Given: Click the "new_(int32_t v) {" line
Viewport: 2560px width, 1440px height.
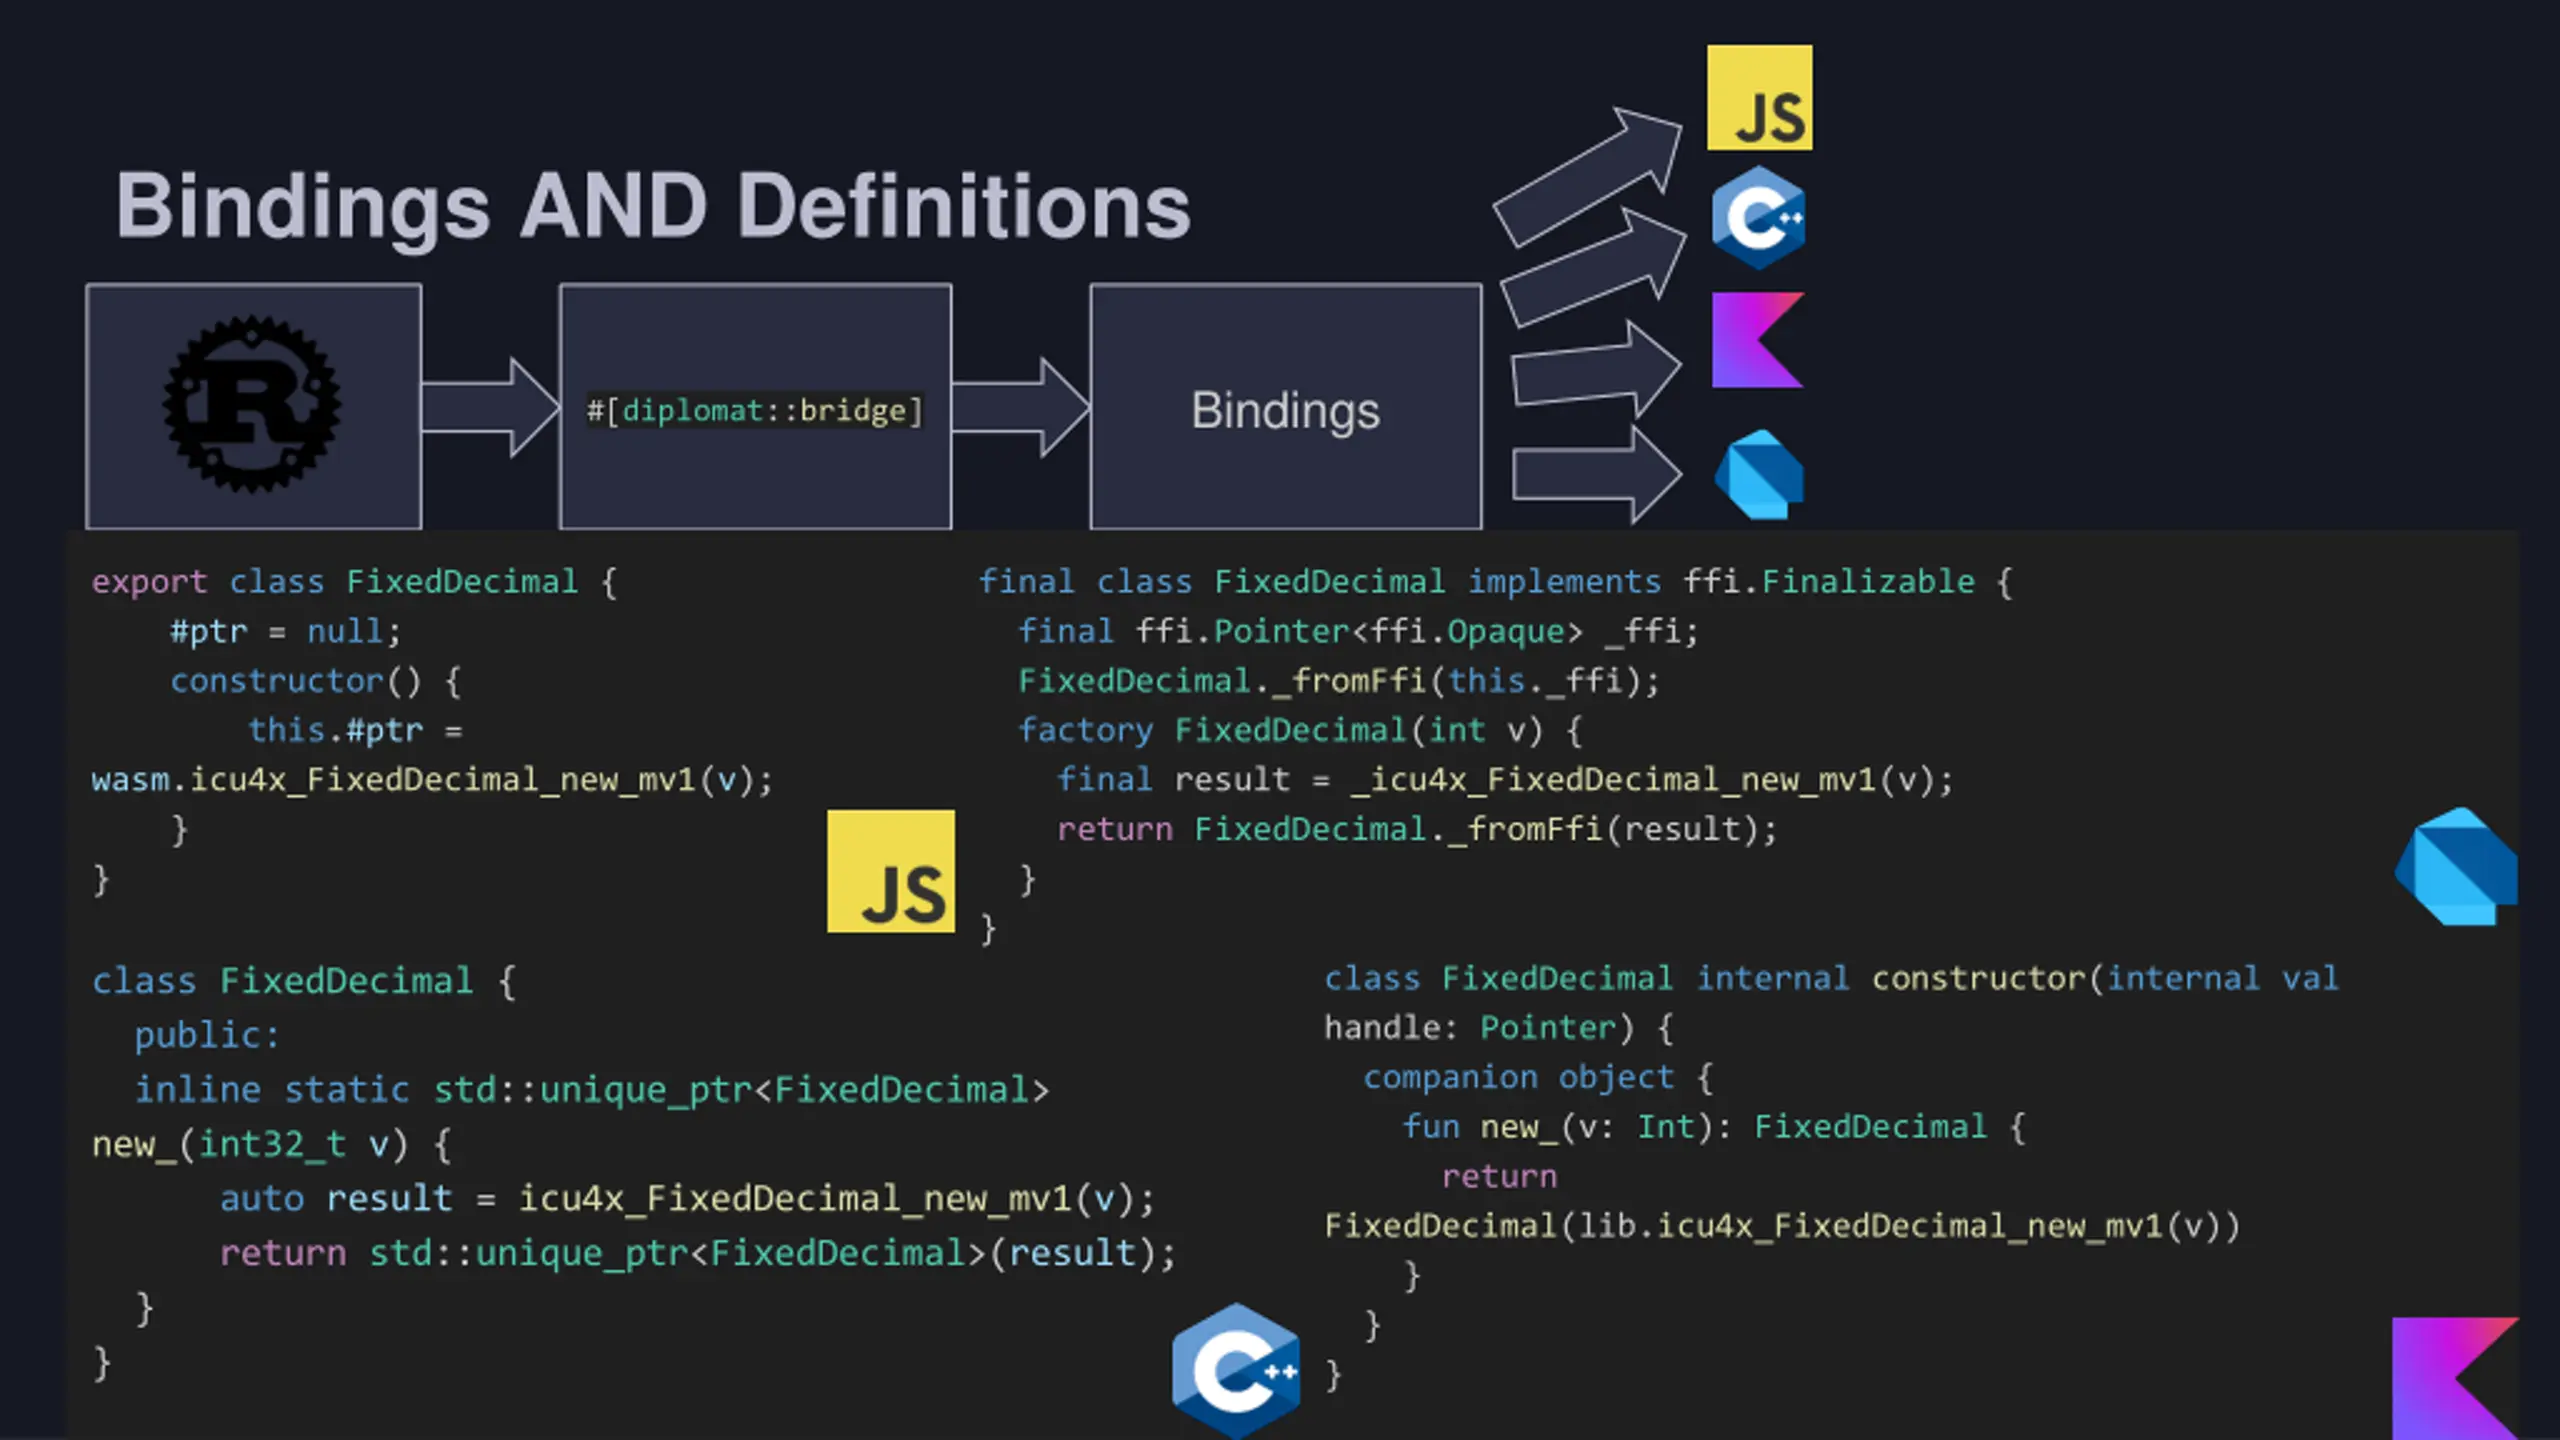Looking at the screenshot, I should click(x=272, y=1144).
